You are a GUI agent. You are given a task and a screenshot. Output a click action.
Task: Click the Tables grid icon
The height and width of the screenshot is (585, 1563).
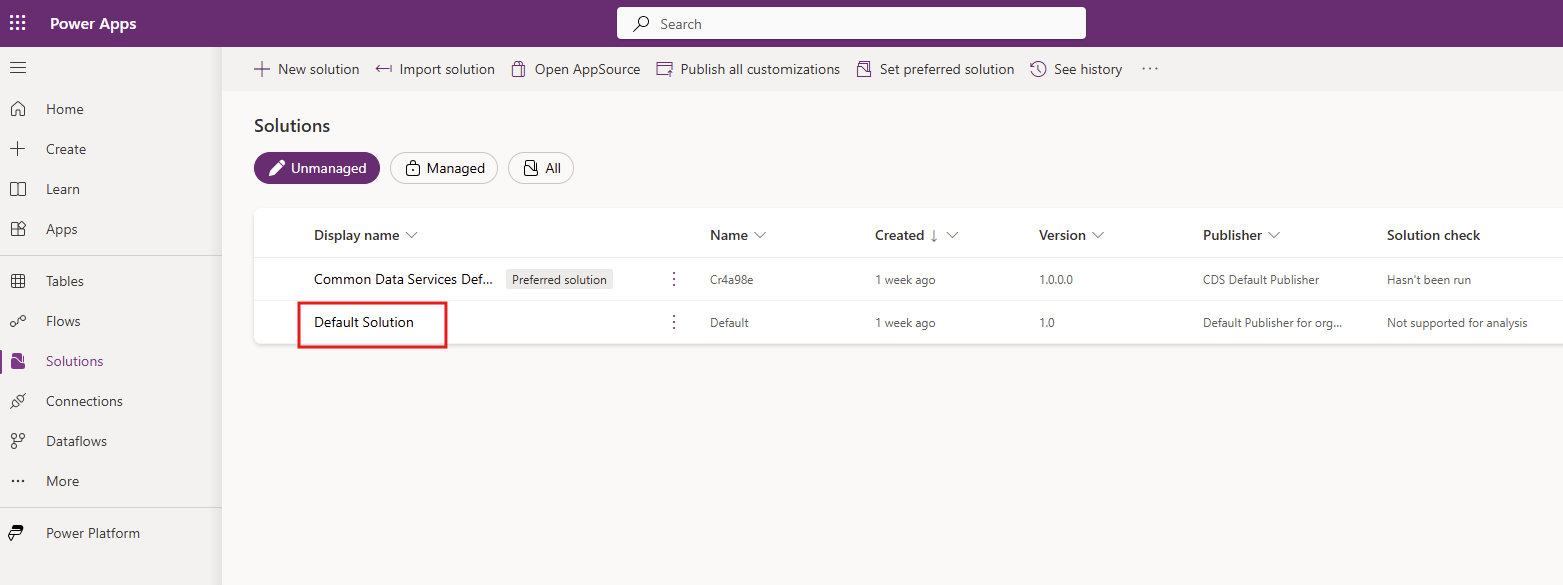click(x=18, y=281)
